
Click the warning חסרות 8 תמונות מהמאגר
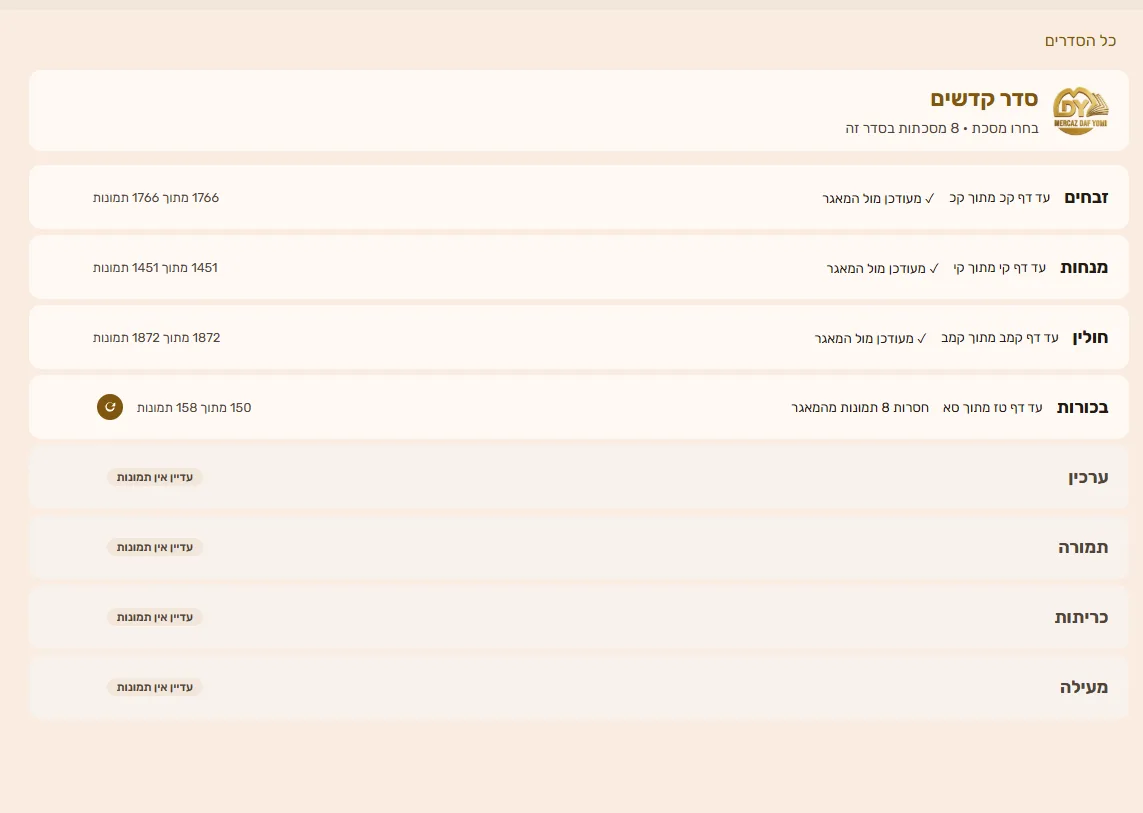[x=860, y=408]
